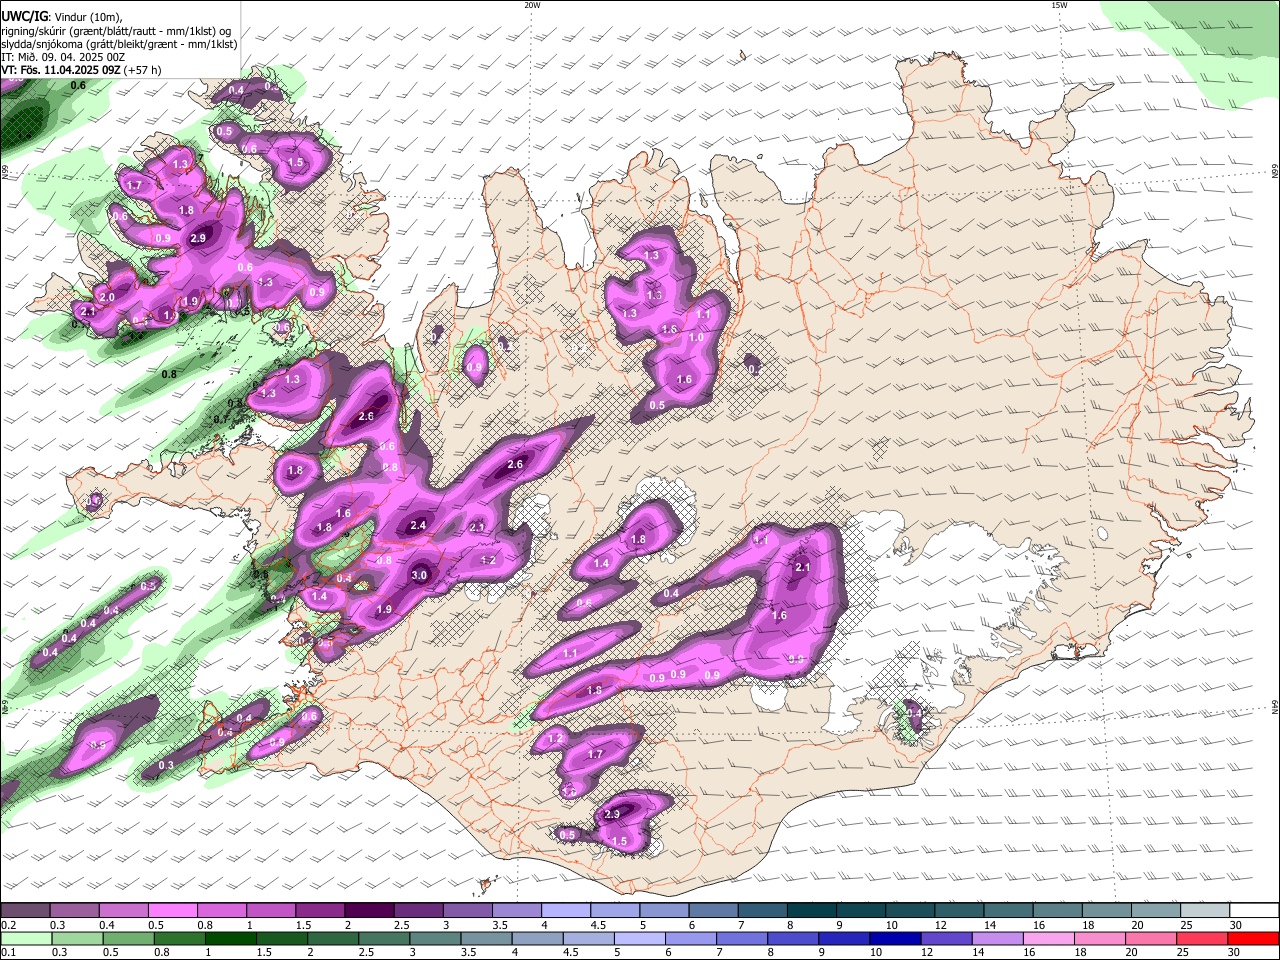
Task: Pick the lightest green 0.1–0.3 rain legend swatch
Action: [25, 938]
